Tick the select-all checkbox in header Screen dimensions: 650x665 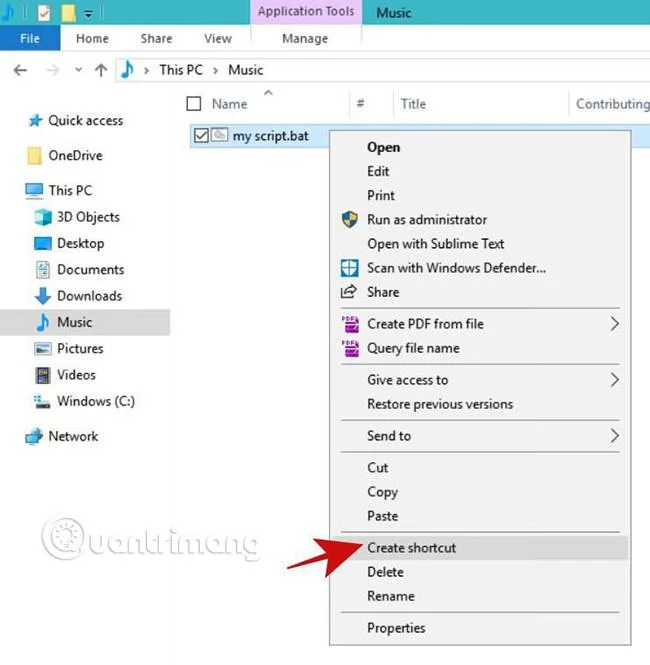pyautogui.click(x=194, y=103)
